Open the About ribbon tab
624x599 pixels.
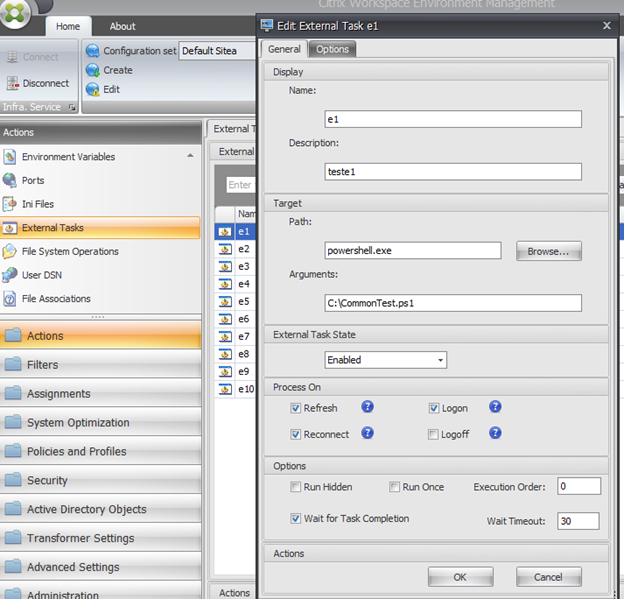pyautogui.click(x=123, y=27)
